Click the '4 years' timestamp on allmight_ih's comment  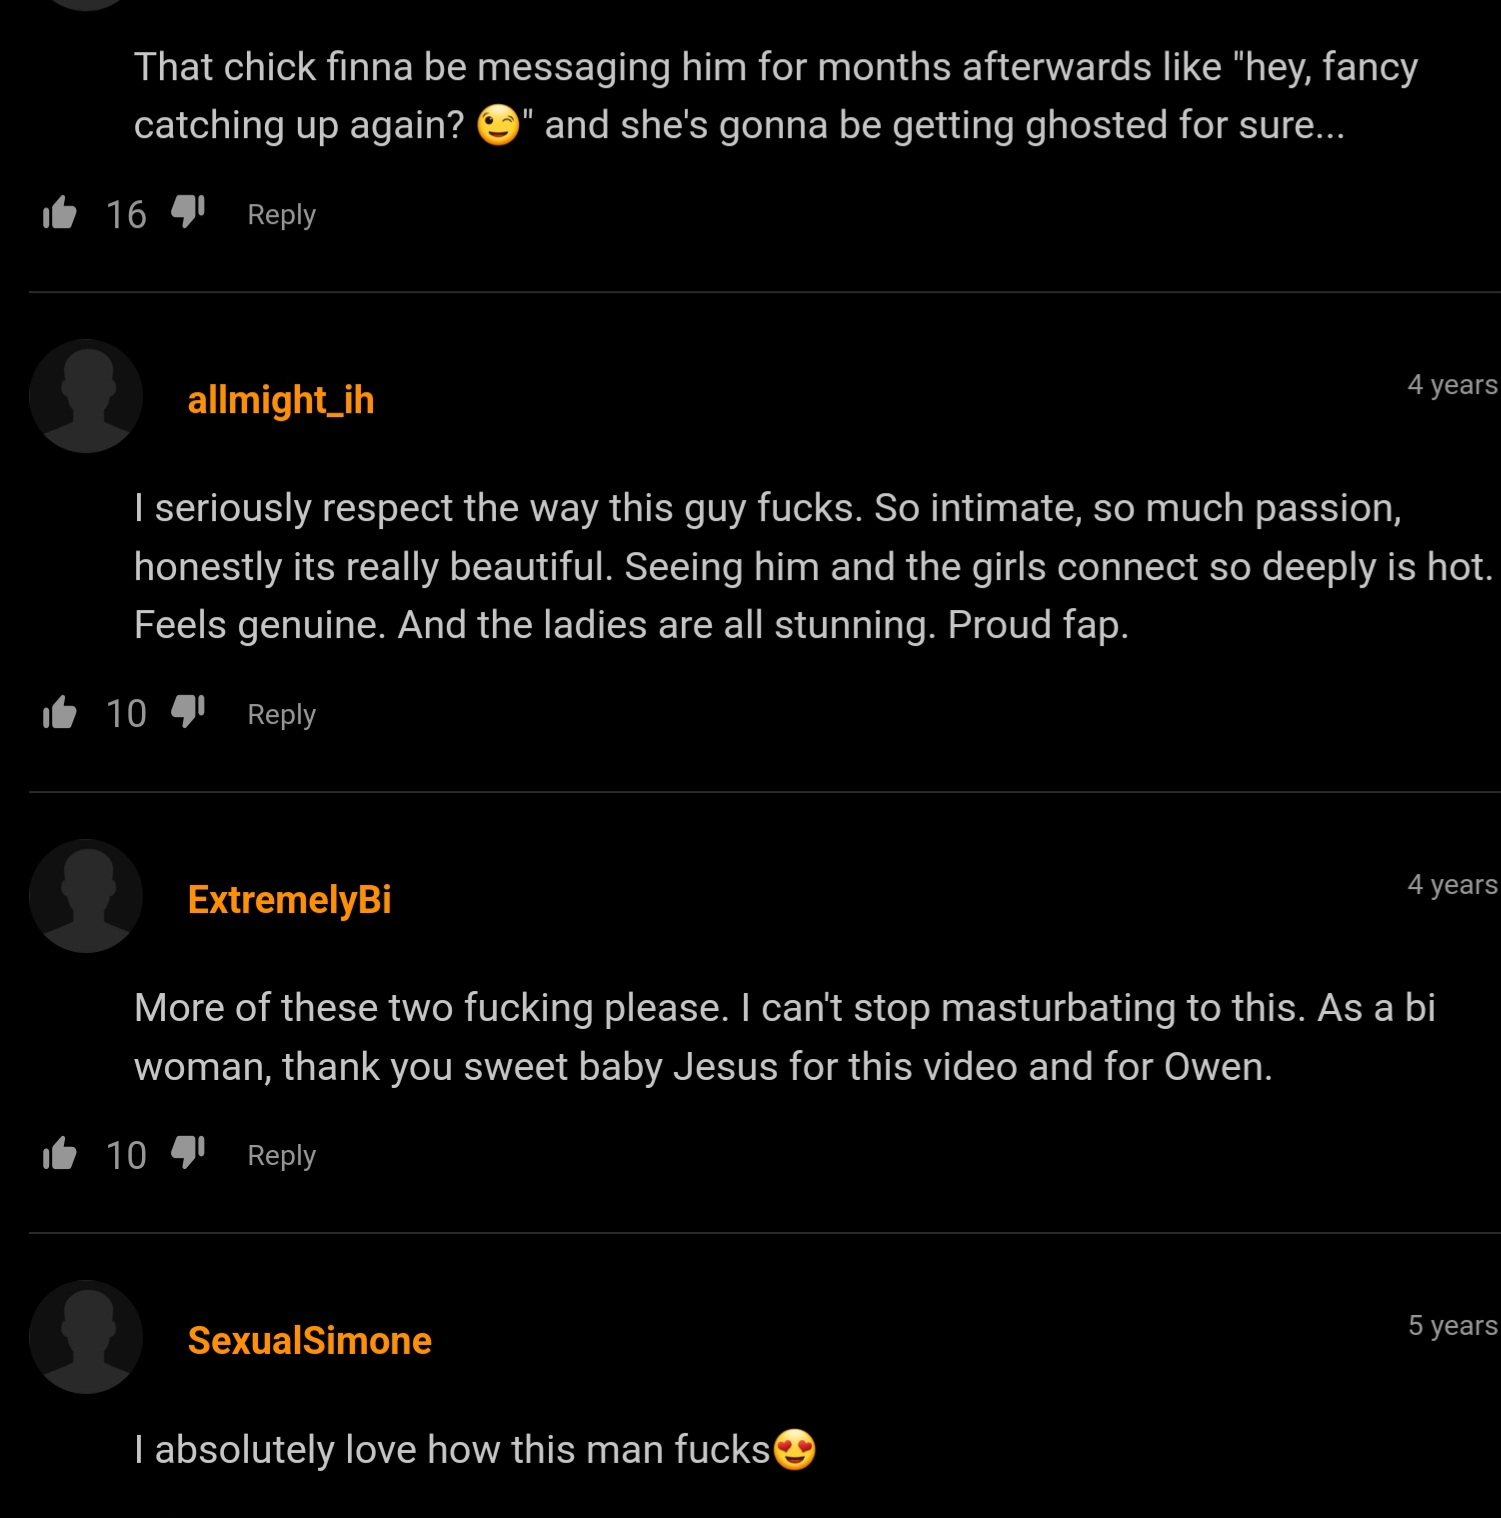(x=1449, y=384)
